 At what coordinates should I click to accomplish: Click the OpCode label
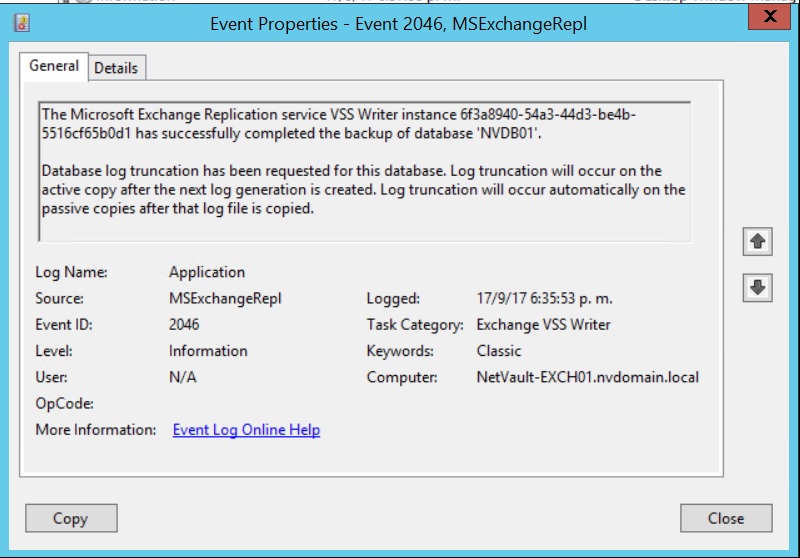point(64,404)
